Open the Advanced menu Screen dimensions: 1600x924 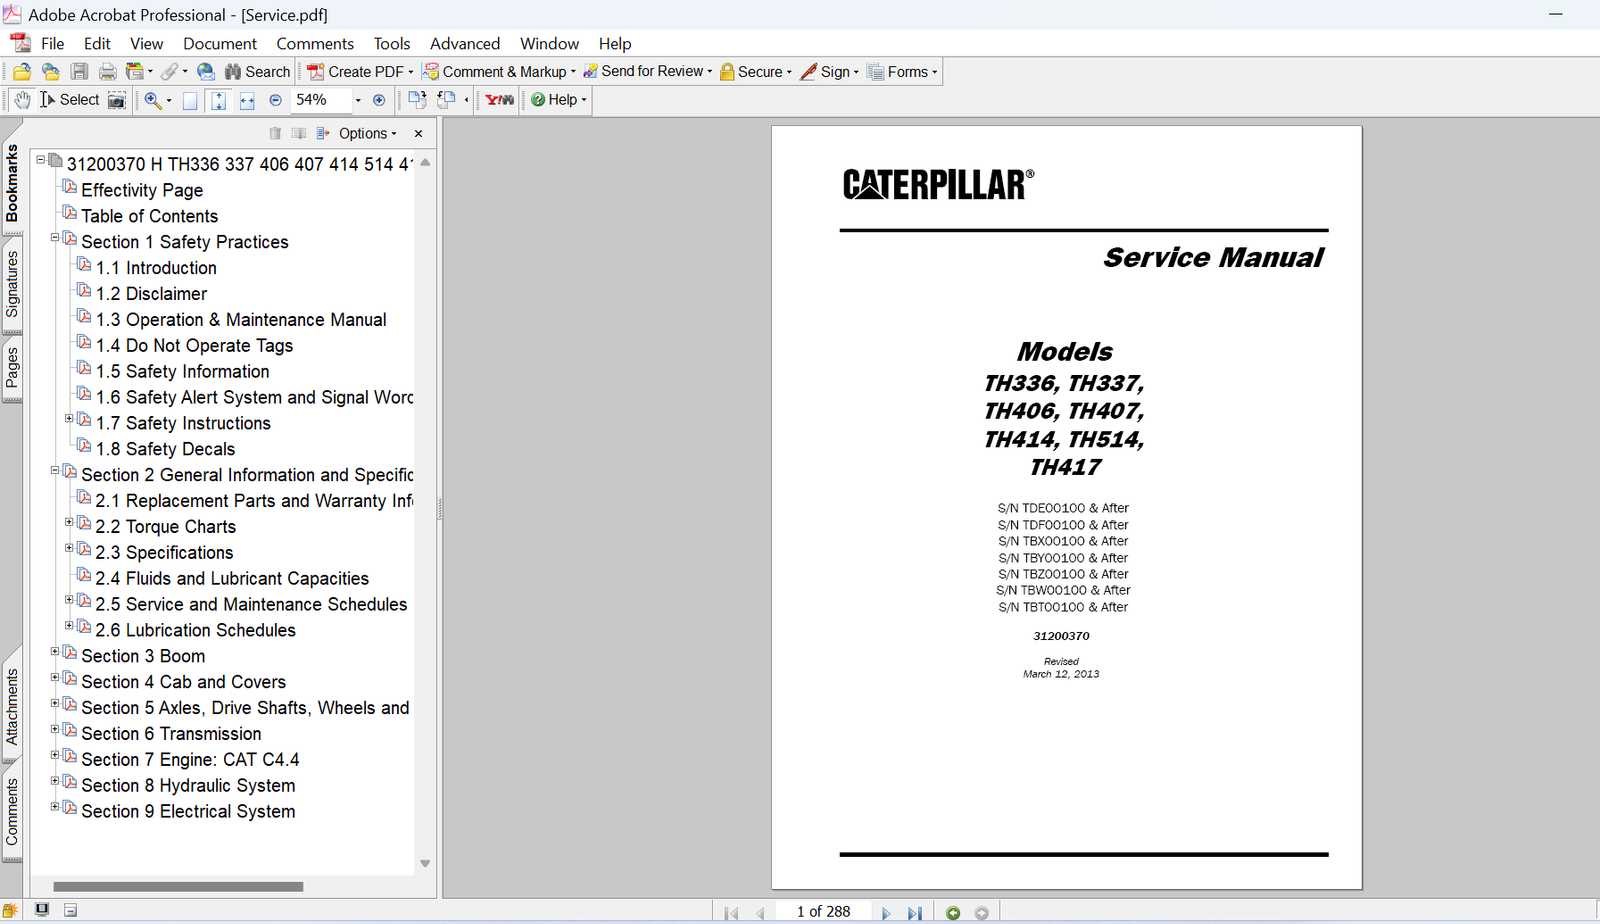point(465,44)
